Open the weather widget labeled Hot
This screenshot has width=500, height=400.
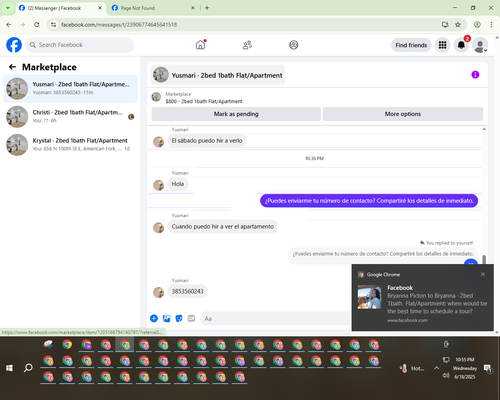coord(412,368)
